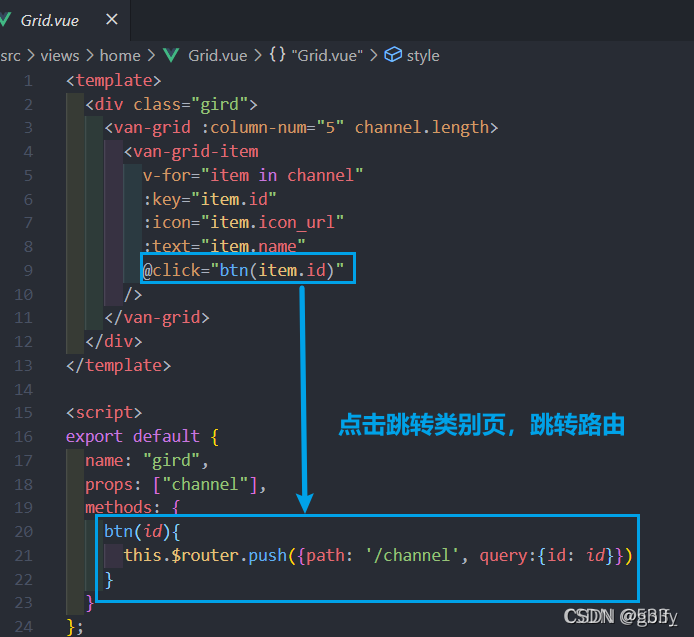Click the cube icon beside style

393,55
